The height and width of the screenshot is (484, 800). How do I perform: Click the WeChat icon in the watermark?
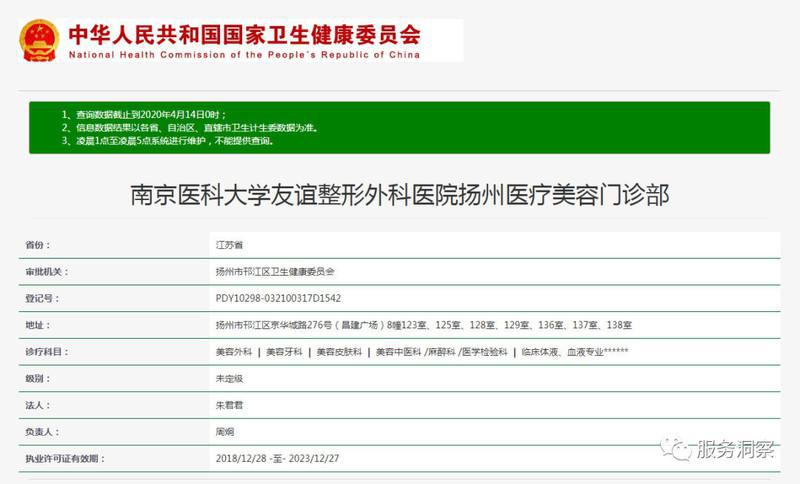point(680,449)
